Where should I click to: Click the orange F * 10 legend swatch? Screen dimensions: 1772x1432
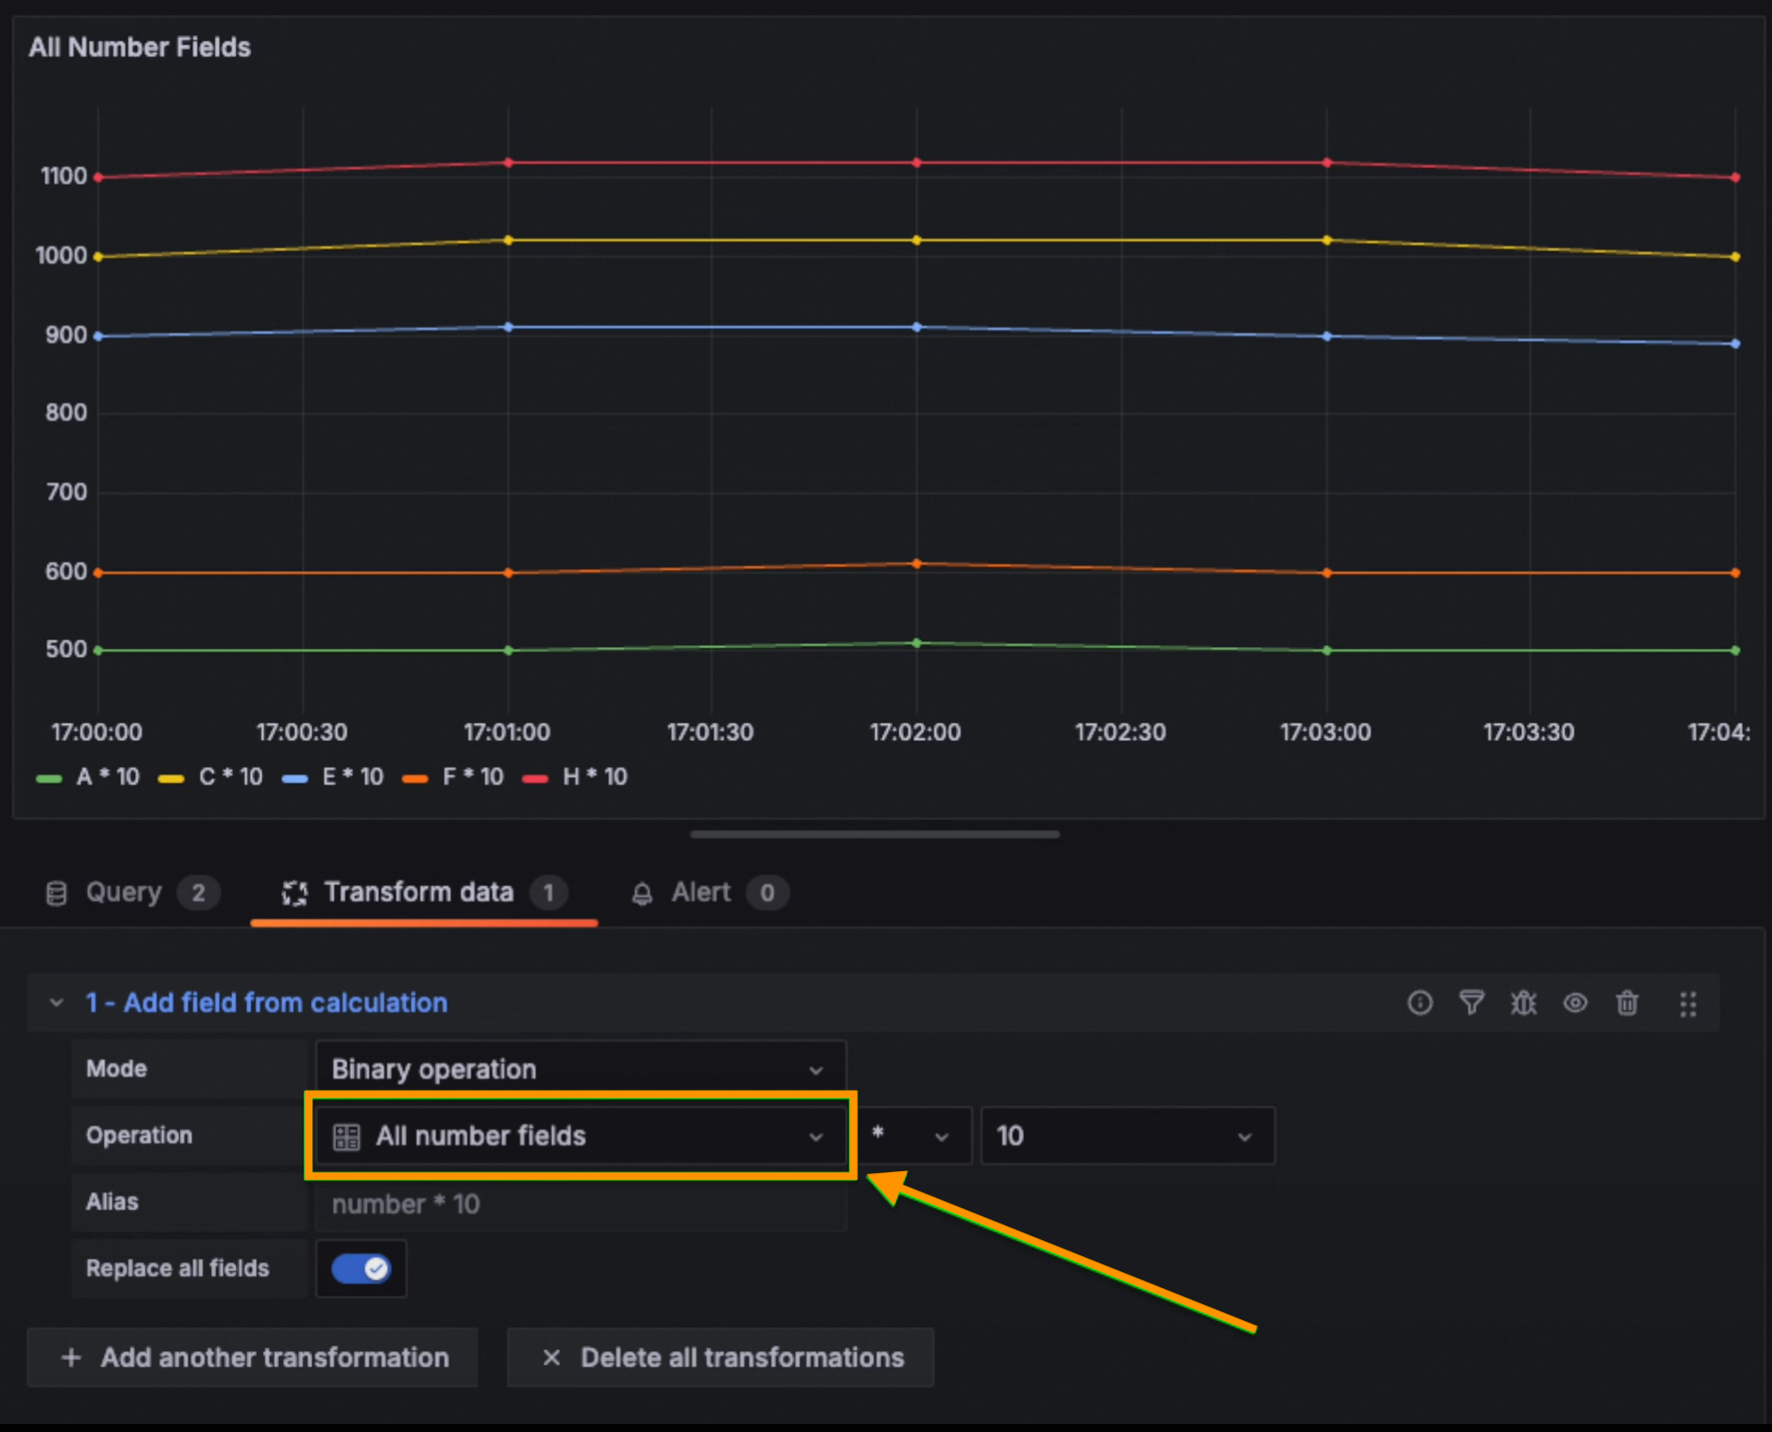(x=415, y=778)
